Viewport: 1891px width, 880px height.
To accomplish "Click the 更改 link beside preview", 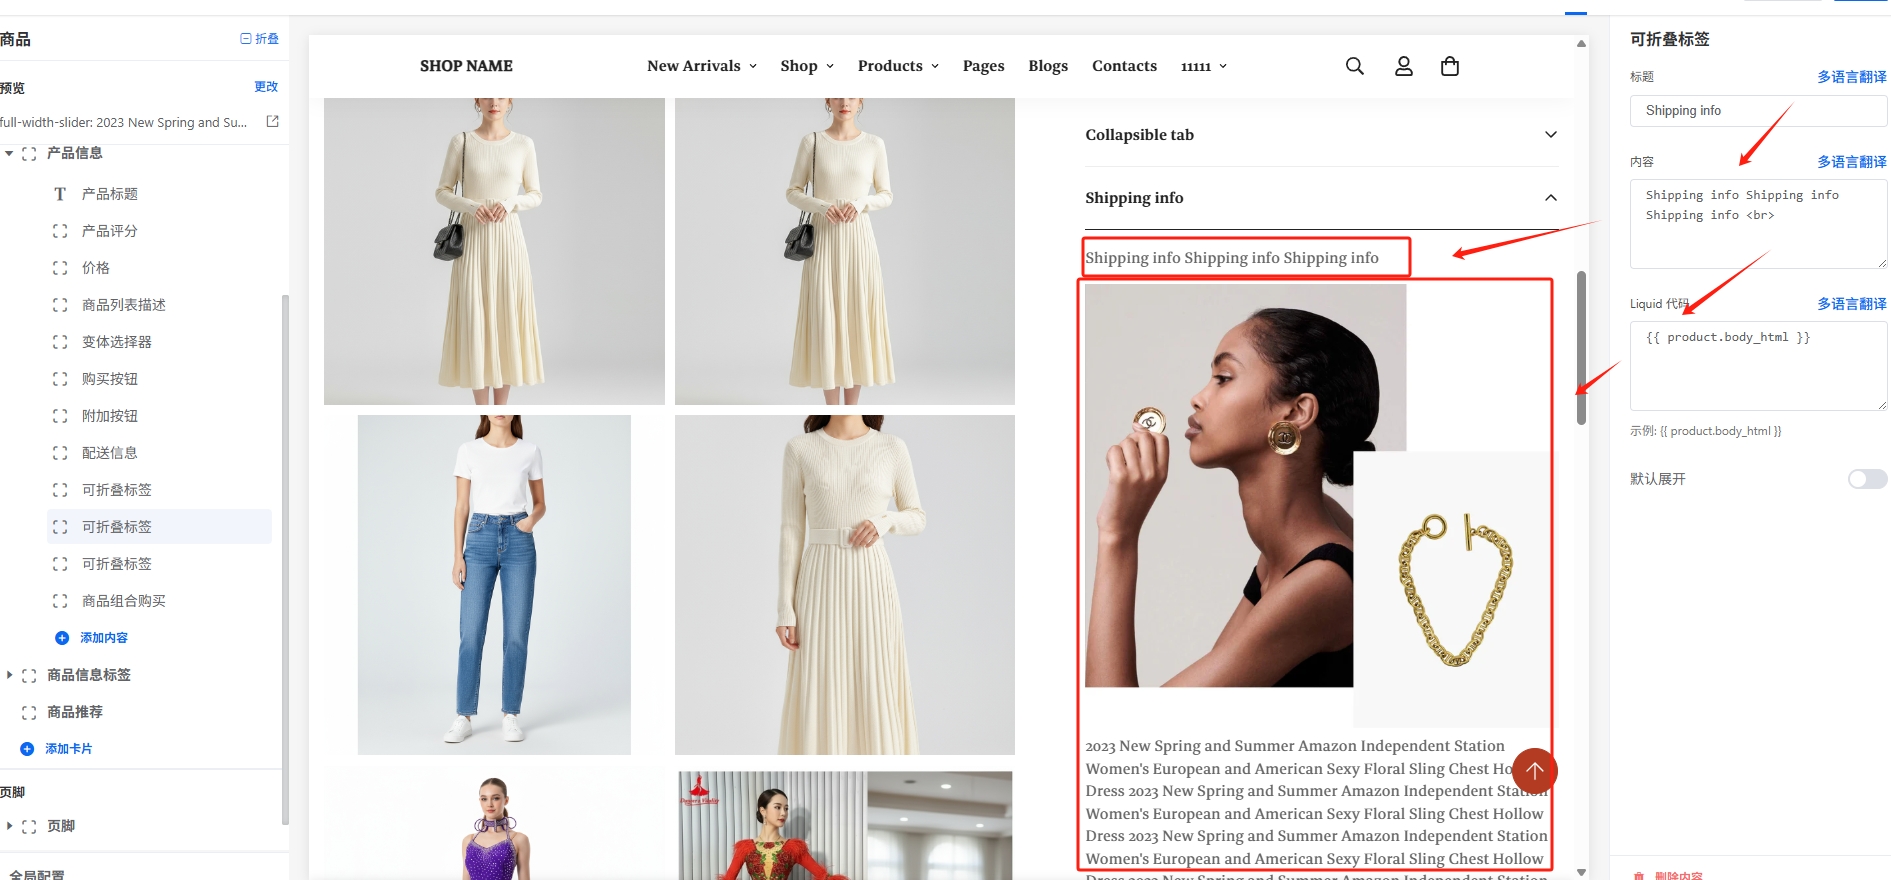I will (265, 87).
